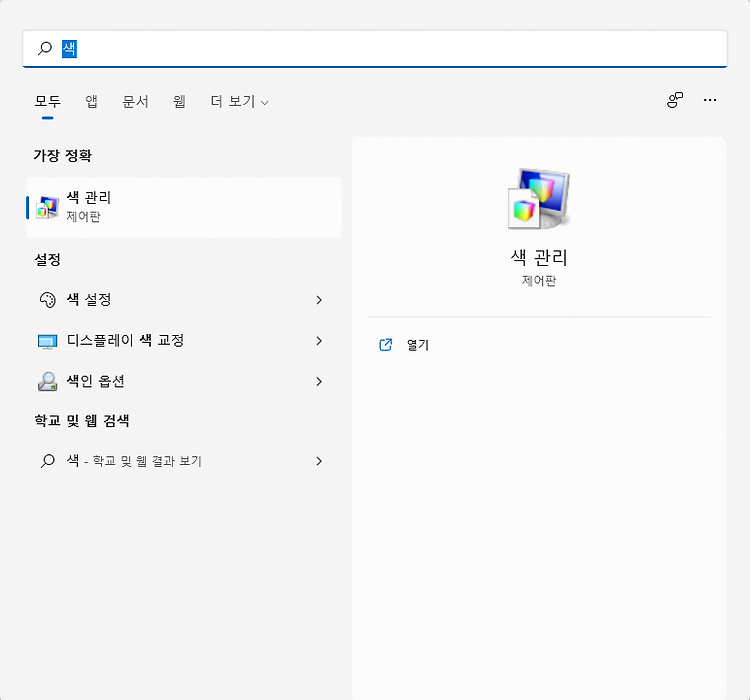Expand 디스플레이 색 교정 chevron arrow

tap(319, 341)
